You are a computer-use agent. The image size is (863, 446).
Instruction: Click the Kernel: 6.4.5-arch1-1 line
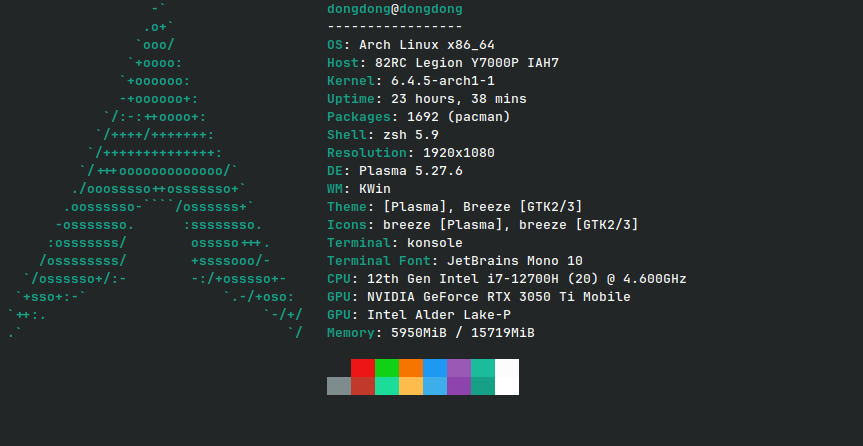(411, 81)
